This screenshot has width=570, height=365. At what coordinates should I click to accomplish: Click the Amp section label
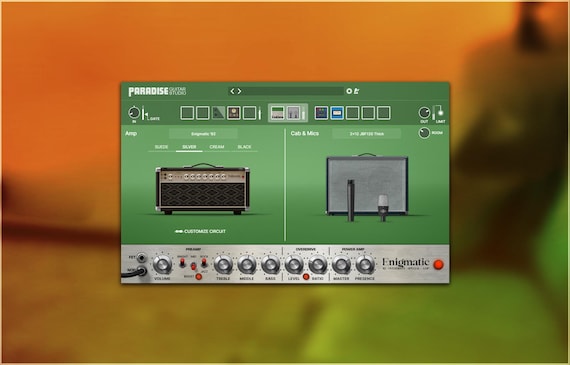click(x=131, y=133)
